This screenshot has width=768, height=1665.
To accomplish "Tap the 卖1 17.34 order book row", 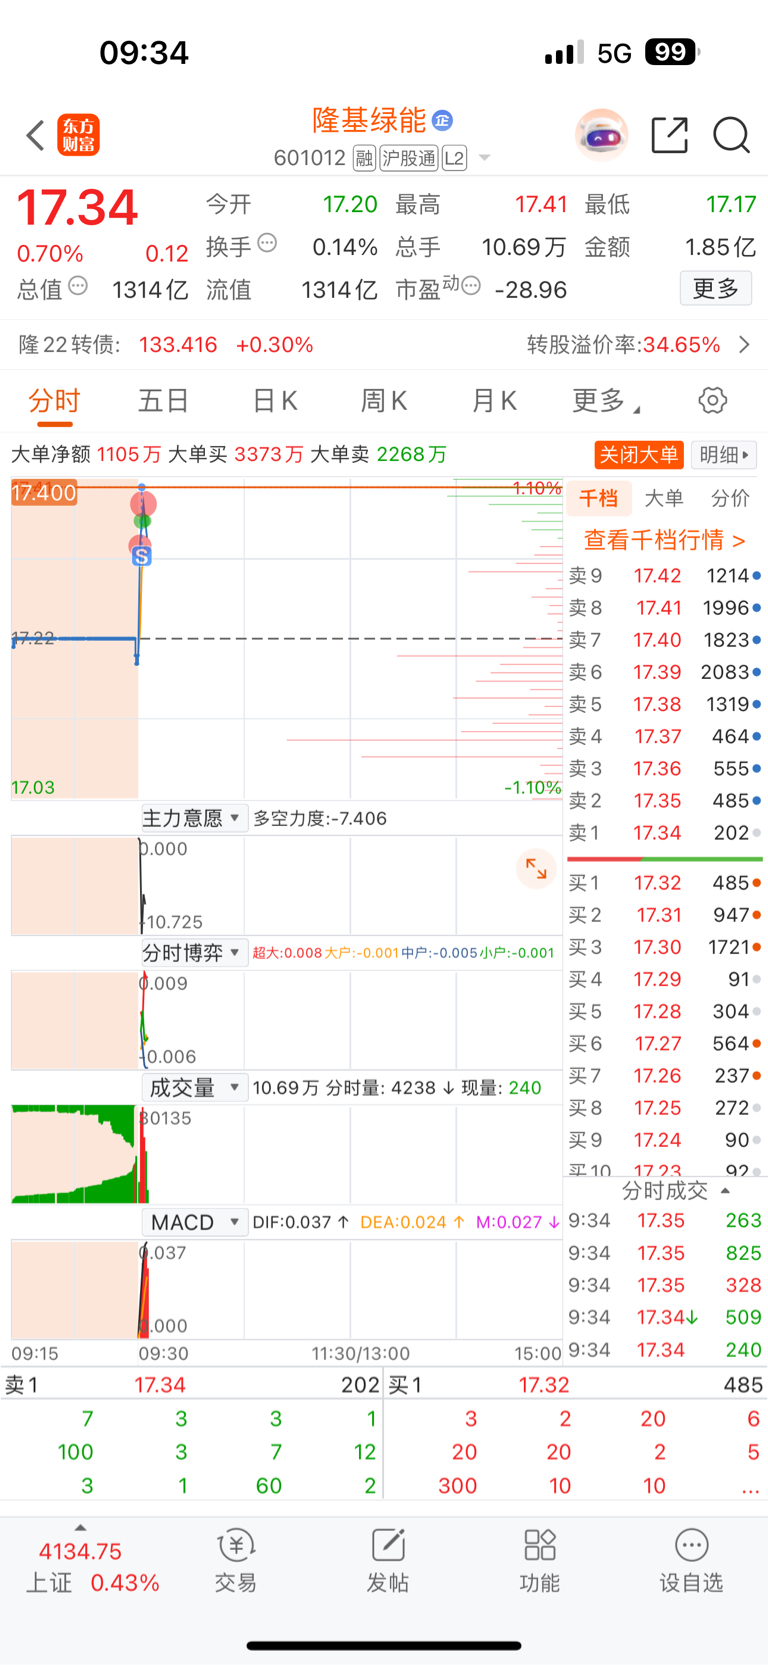I will (665, 833).
